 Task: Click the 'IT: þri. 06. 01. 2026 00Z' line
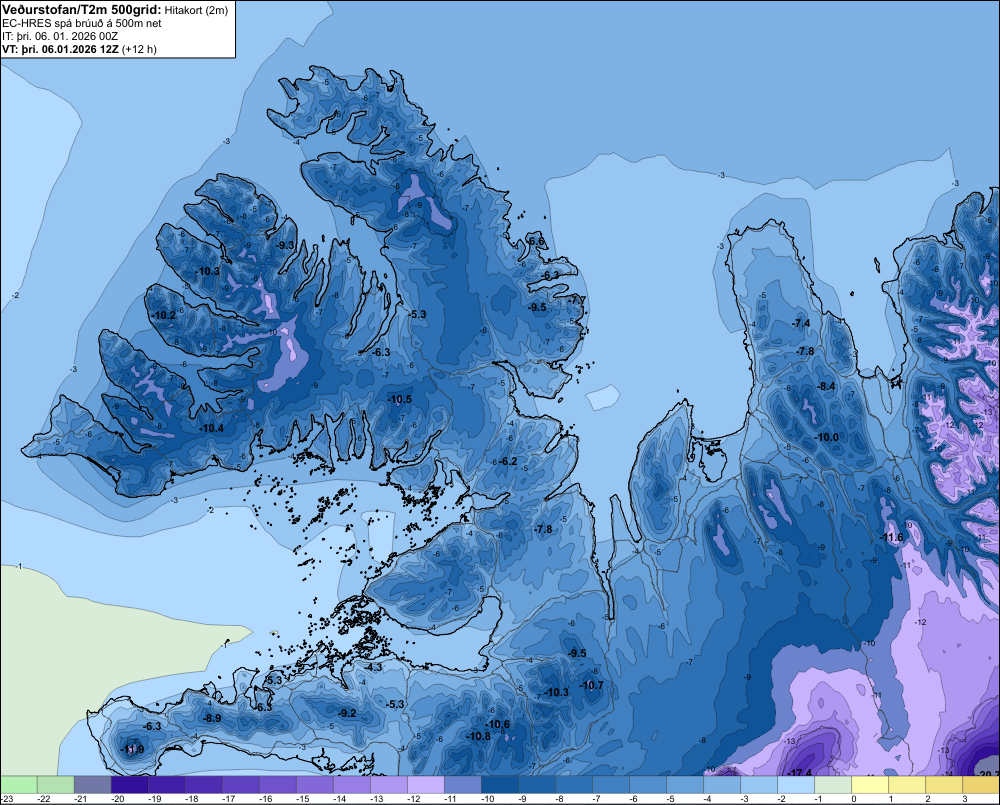coord(60,36)
